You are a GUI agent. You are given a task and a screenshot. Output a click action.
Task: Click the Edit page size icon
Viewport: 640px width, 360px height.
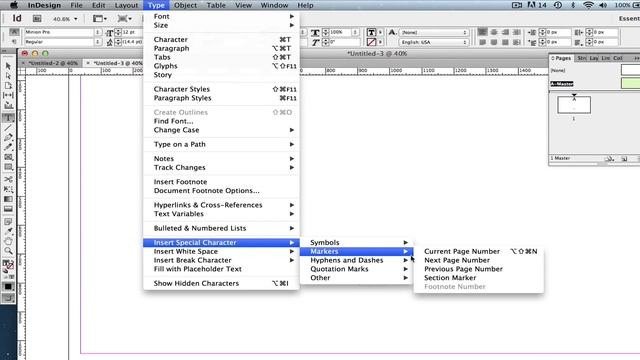pos(609,158)
